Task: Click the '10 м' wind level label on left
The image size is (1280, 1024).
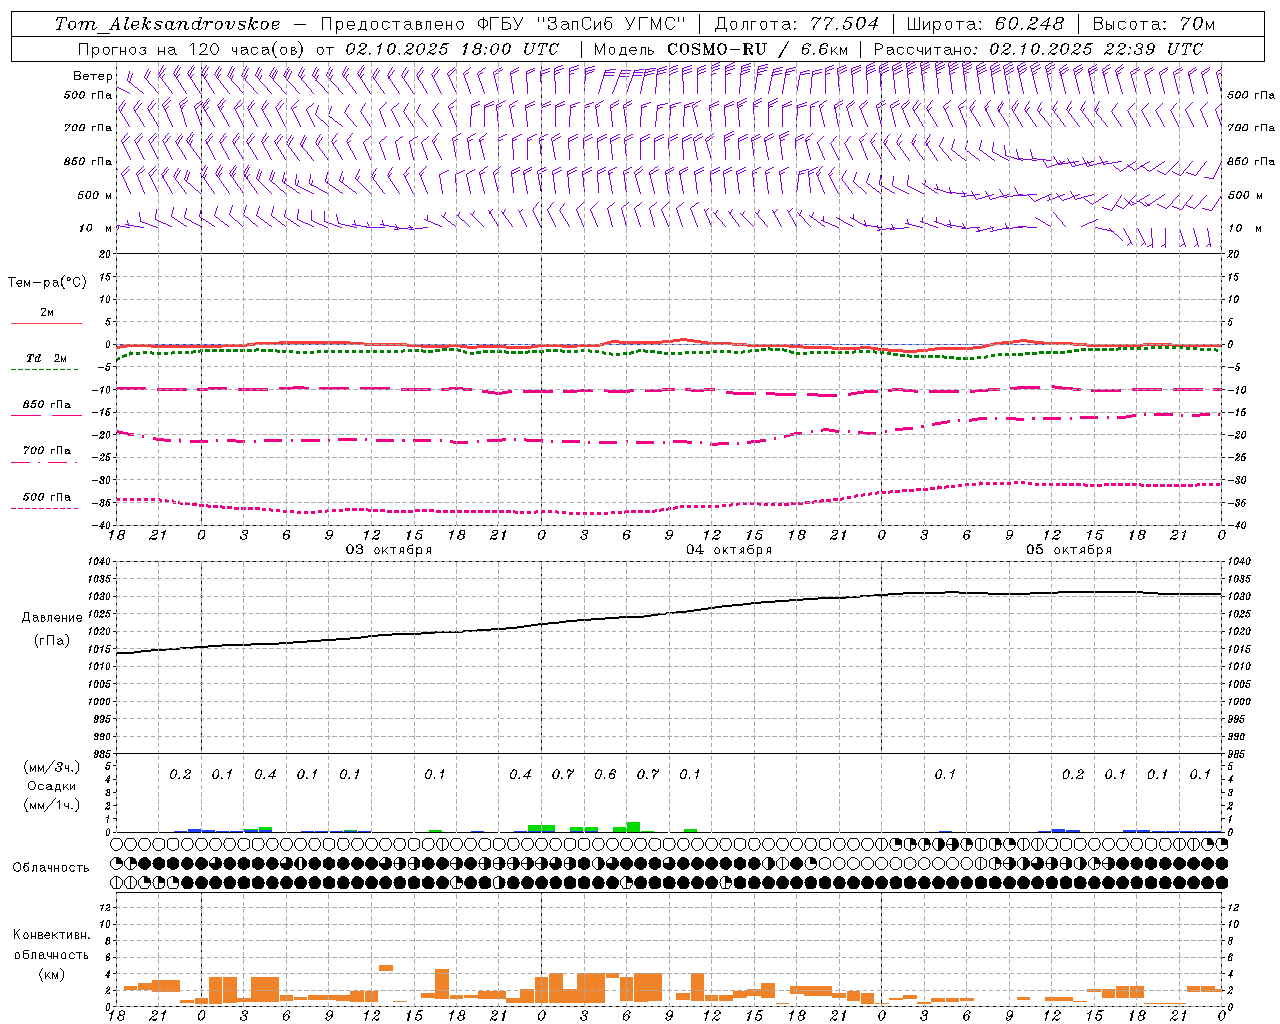Action: pos(96,228)
